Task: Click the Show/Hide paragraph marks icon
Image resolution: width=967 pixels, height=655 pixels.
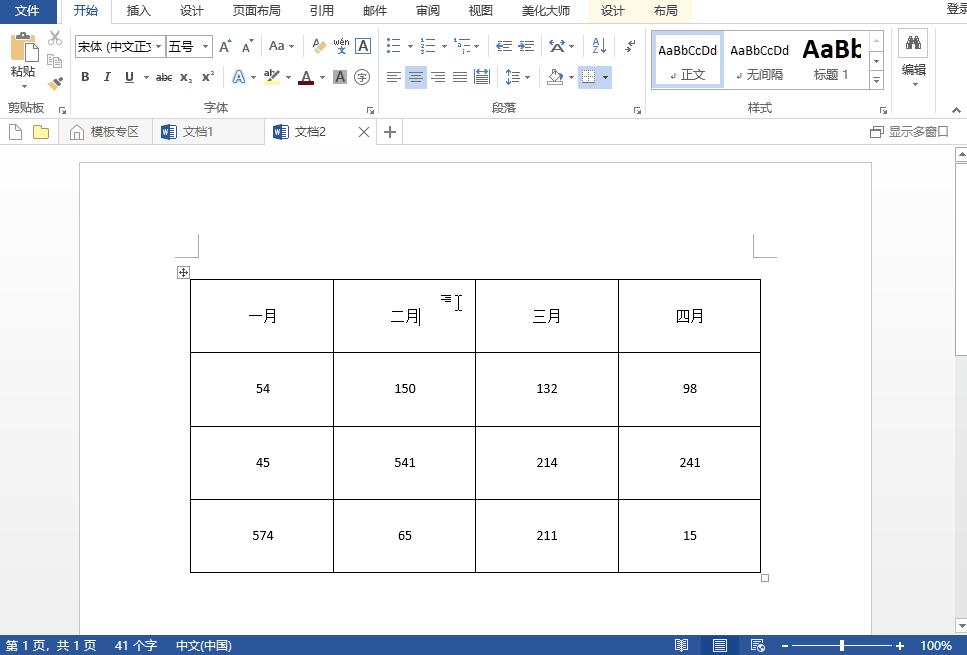Action: tap(628, 45)
